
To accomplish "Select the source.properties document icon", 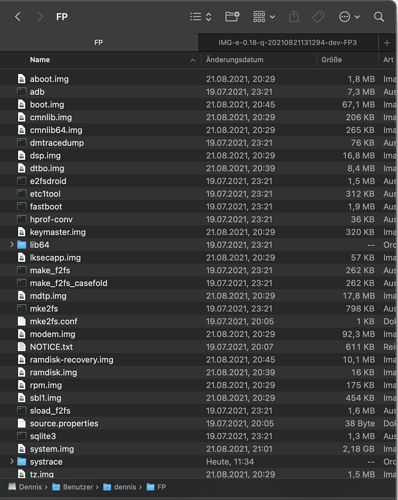I will pyautogui.click(x=22, y=423).
